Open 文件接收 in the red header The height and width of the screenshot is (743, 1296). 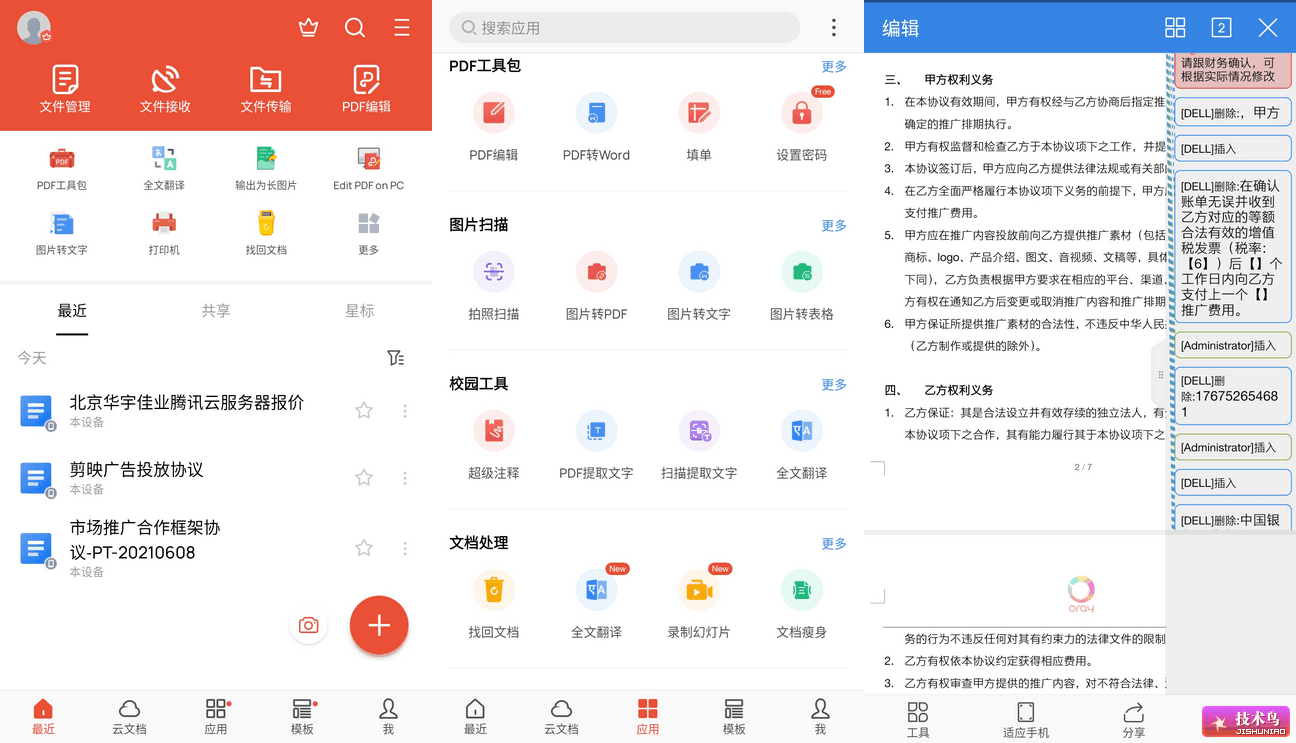165,89
